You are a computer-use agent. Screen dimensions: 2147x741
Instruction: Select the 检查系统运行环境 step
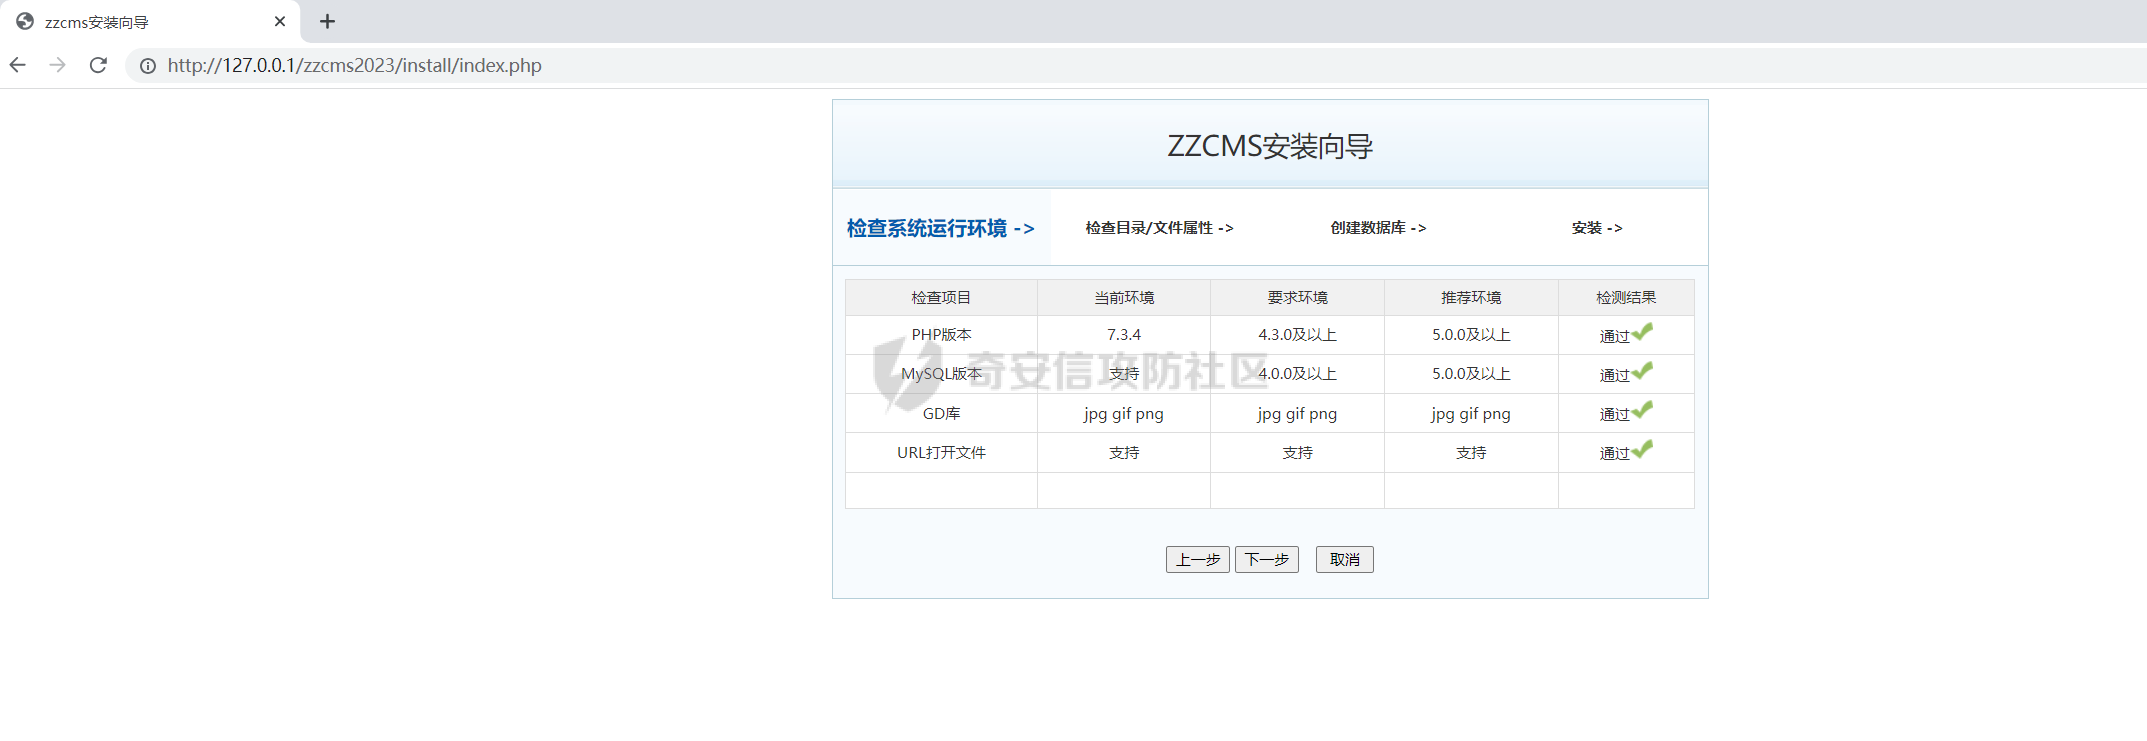click(x=941, y=228)
